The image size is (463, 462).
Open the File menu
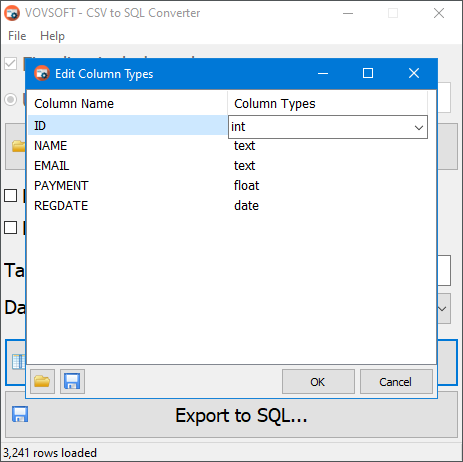(17, 36)
